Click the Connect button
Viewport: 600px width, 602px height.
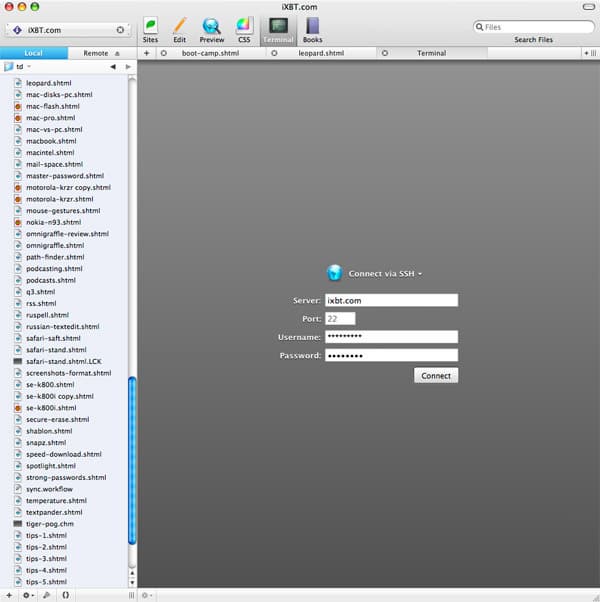click(436, 375)
